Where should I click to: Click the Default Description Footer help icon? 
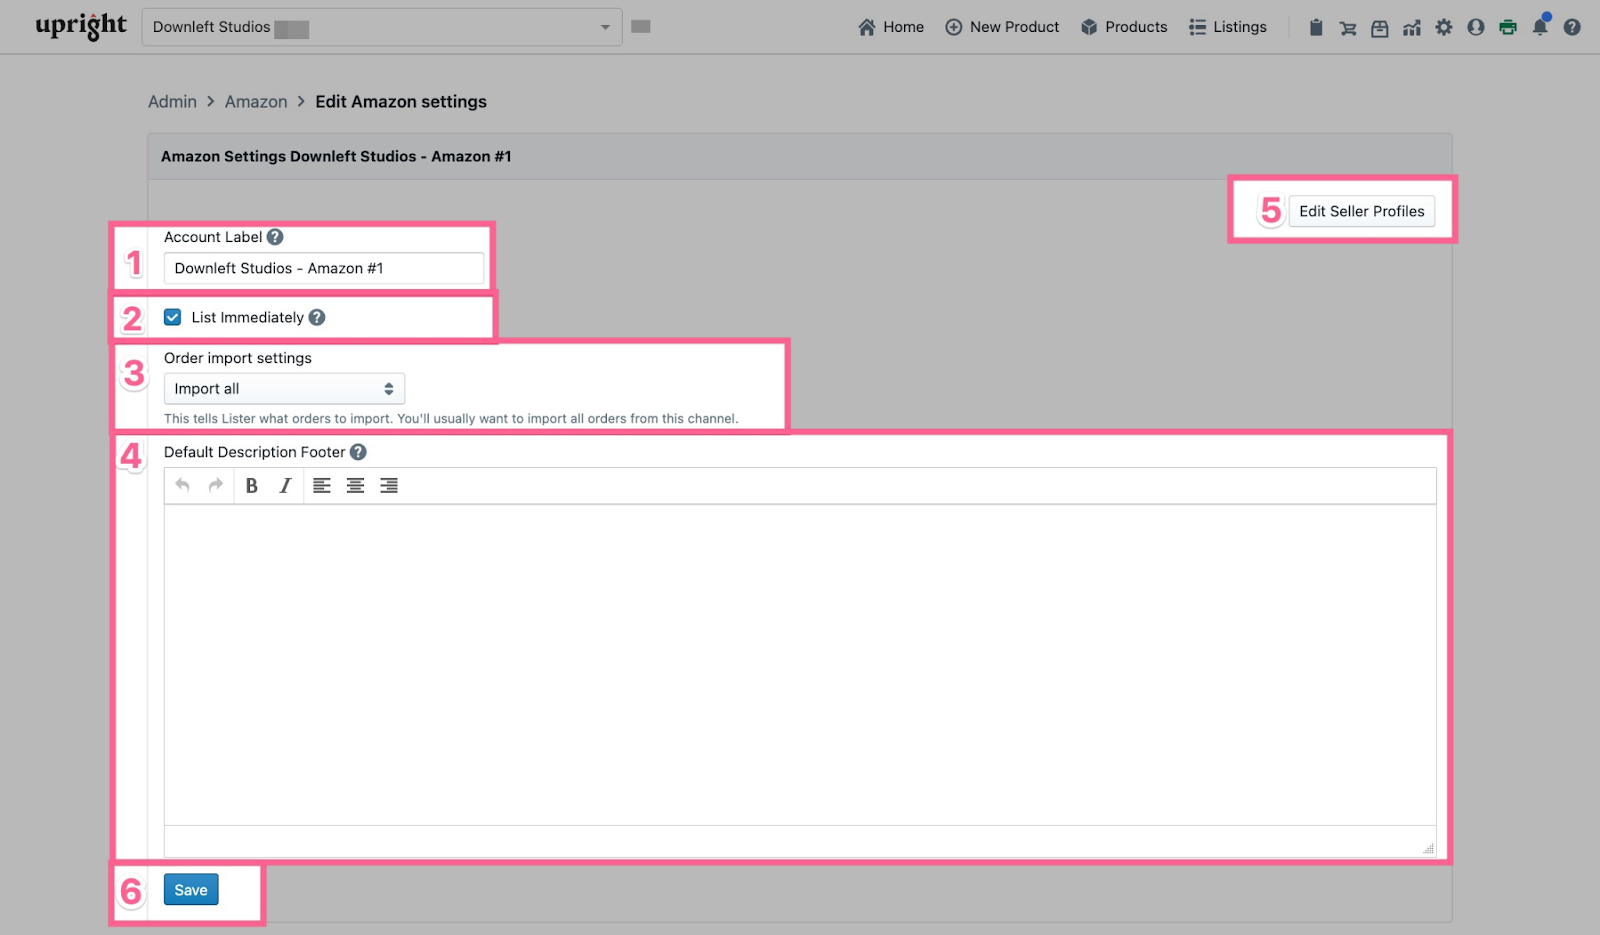pyautogui.click(x=358, y=452)
